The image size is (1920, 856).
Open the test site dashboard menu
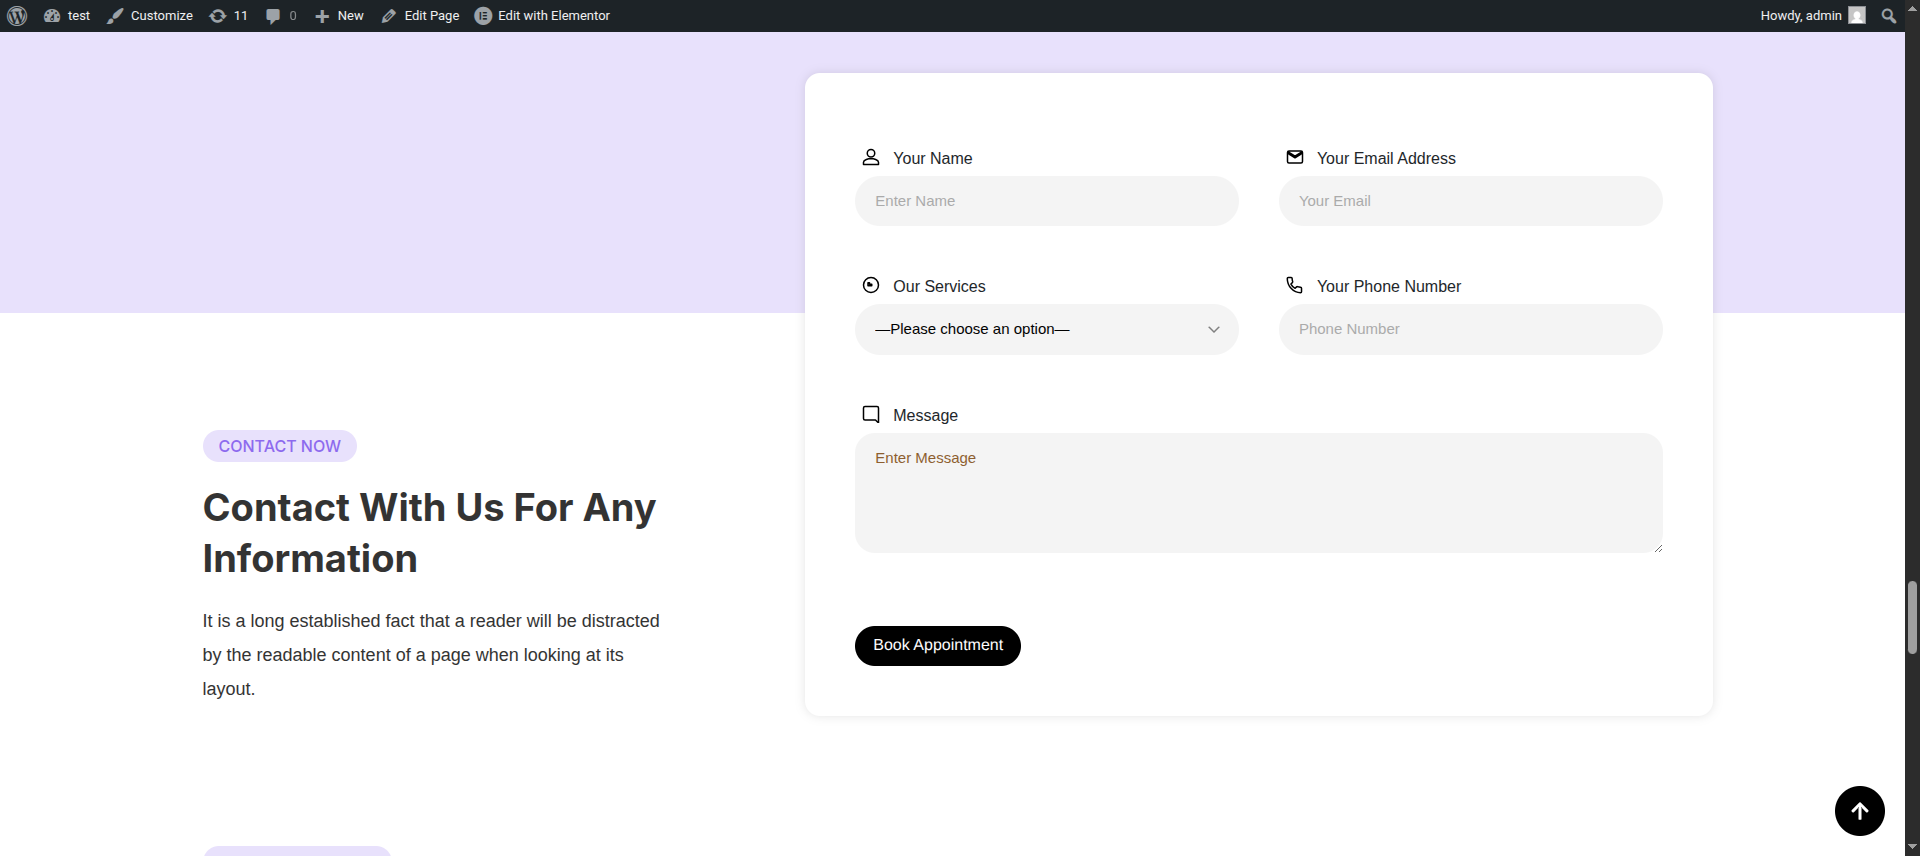(x=67, y=16)
